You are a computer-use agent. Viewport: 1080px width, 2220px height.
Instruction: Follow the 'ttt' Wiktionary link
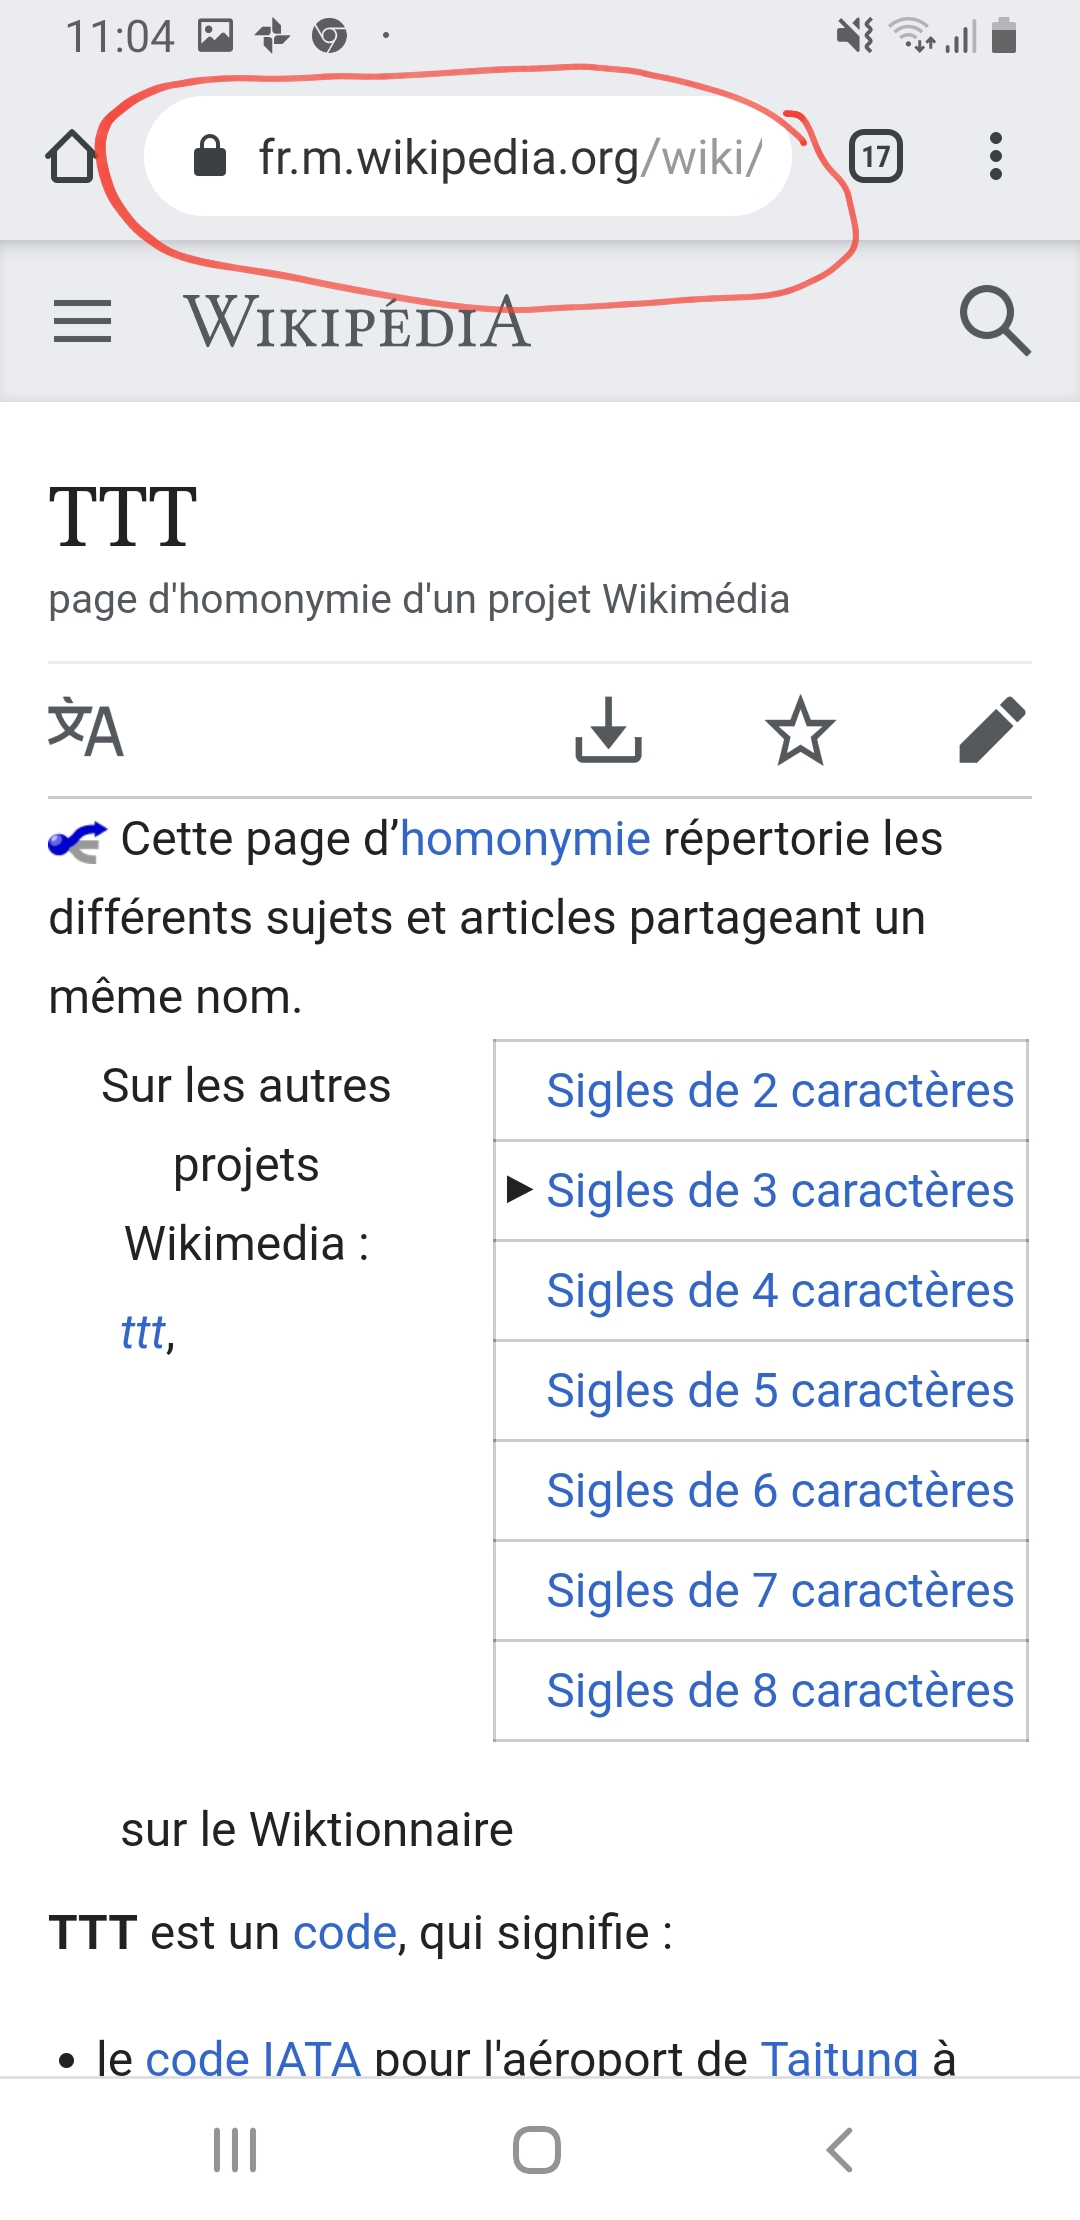pyautogui.click(x=143, y=1332)
